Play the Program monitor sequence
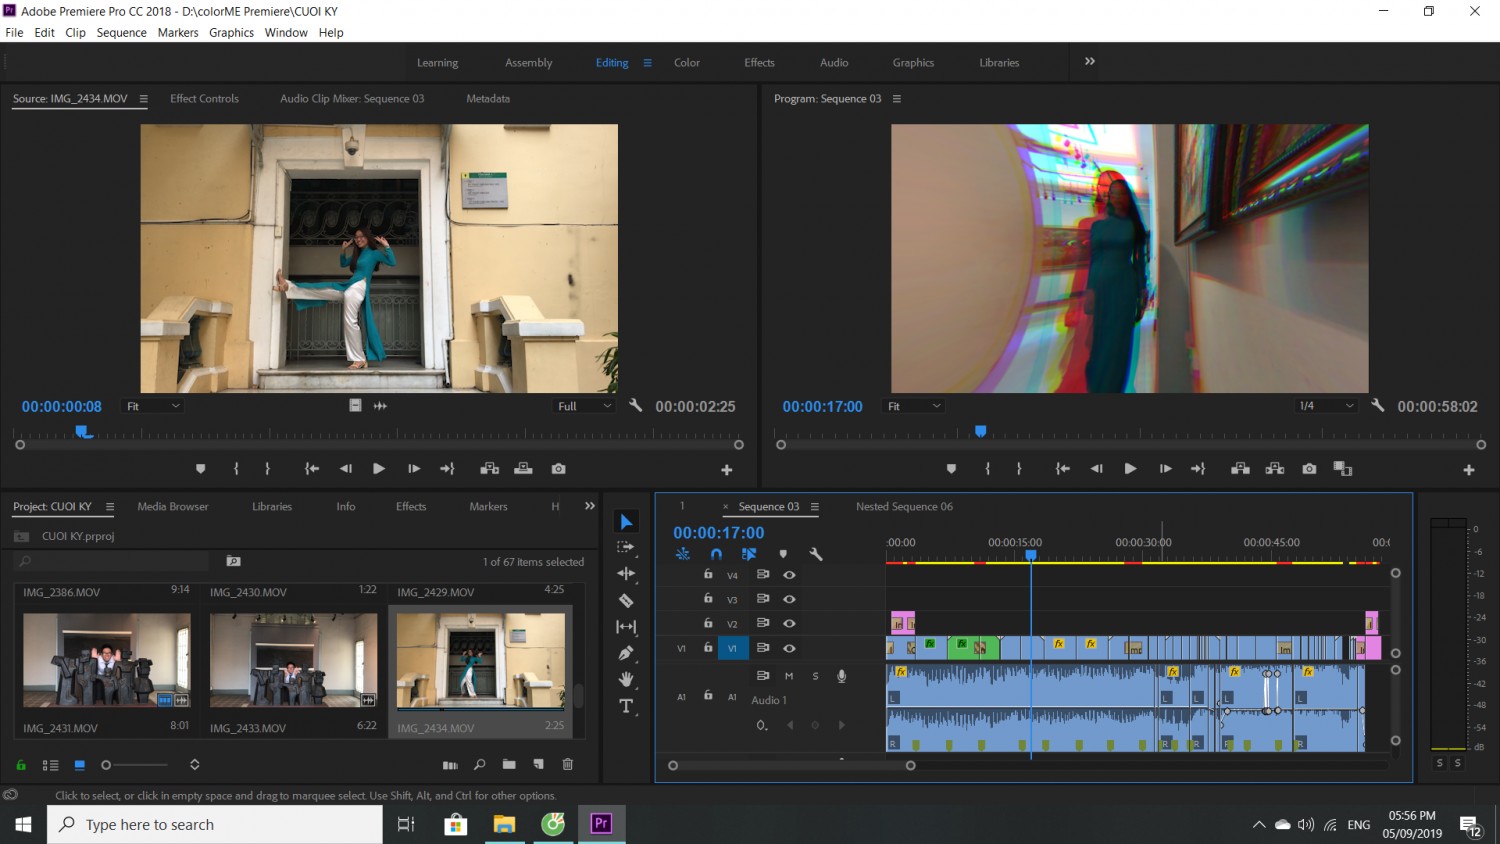The image size is (1500, 844). 1130,469
